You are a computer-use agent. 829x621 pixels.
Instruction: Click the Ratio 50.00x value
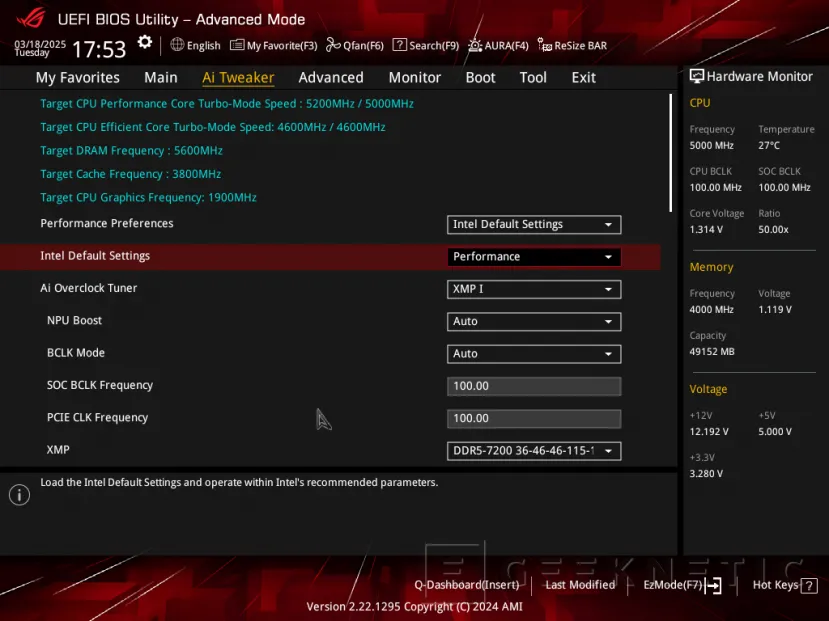pos(773,229)
